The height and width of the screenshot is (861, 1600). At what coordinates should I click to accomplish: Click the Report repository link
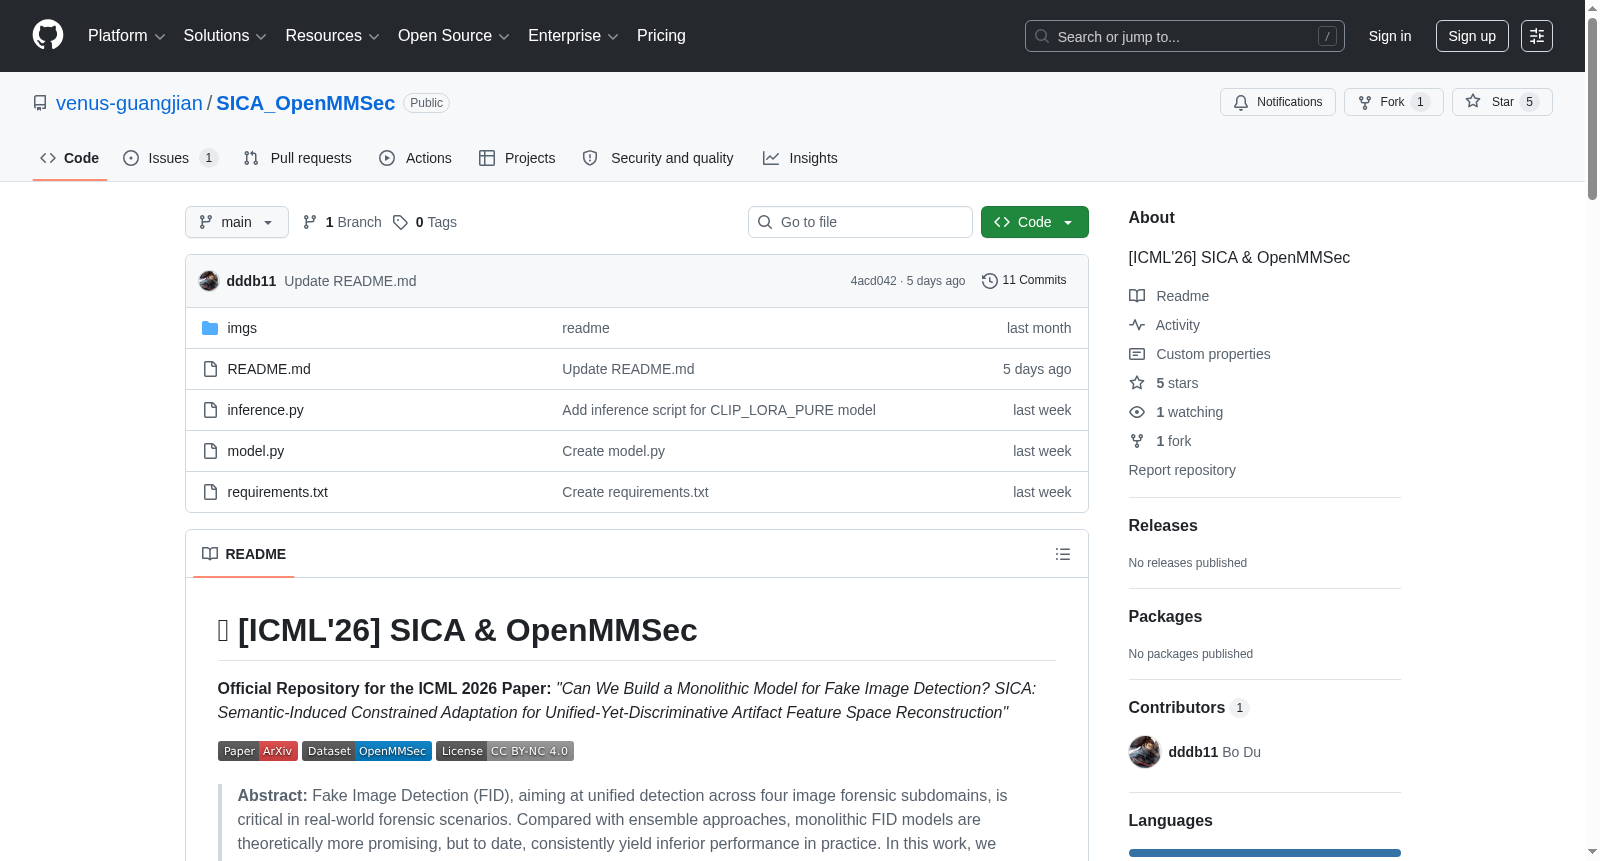[1182, 470]
